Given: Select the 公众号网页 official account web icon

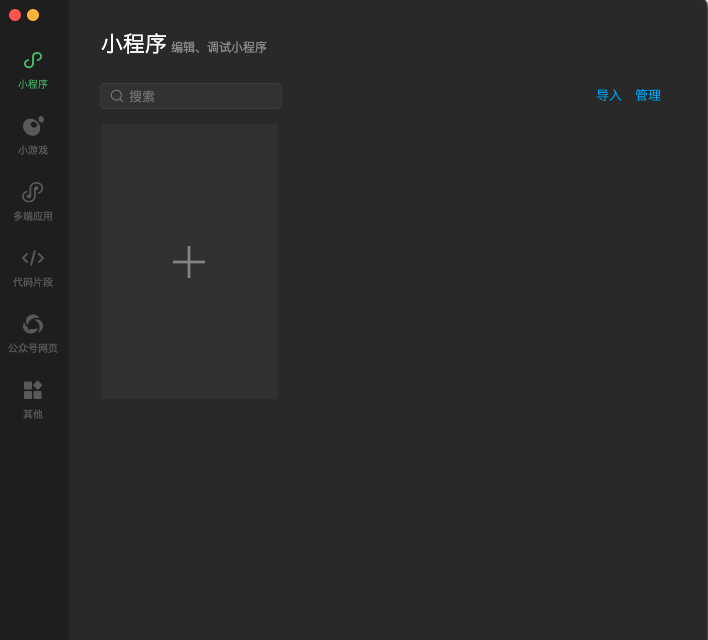Looking at the screenshot, I should pyautogui.click(x=33, y=324).
